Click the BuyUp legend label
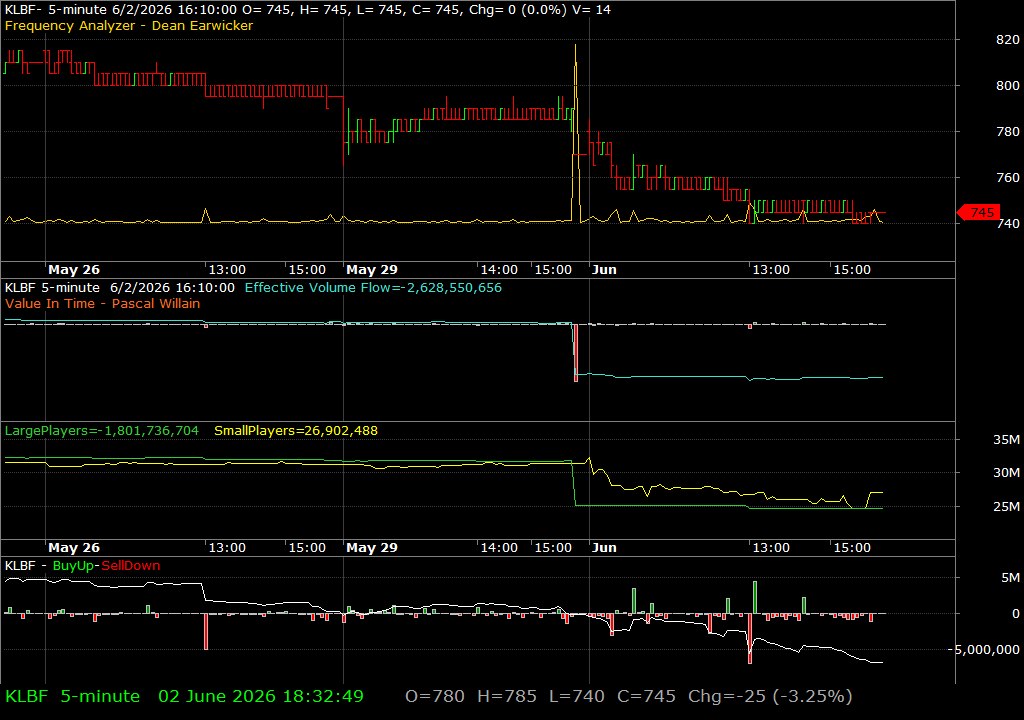This screenshot has height=720, width=1024. point(73,565)
